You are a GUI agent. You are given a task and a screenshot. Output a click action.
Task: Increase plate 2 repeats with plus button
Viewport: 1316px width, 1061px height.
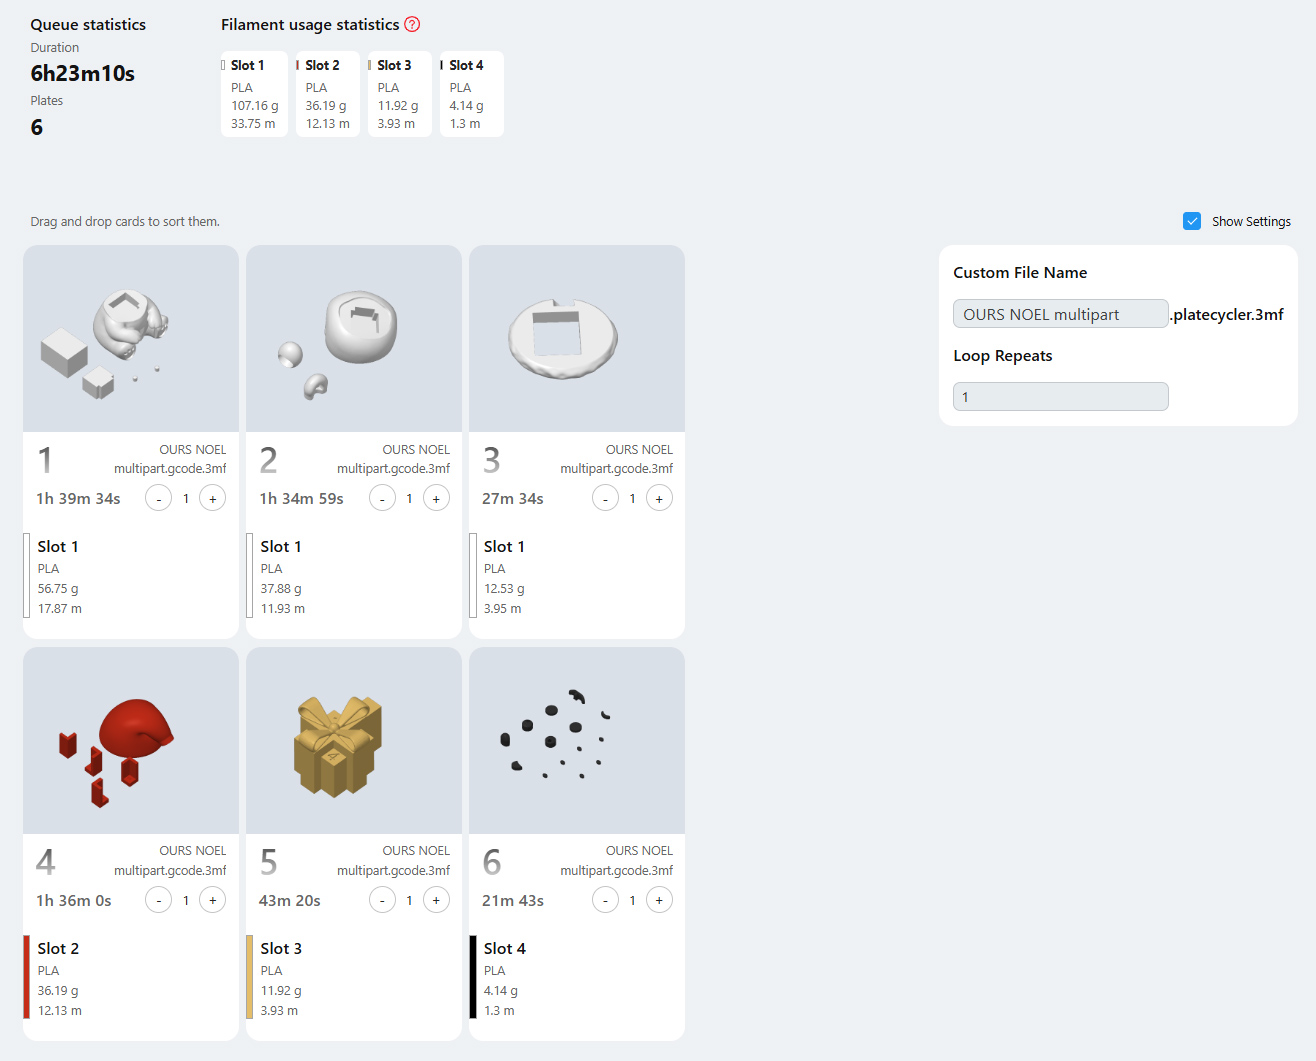436,498
